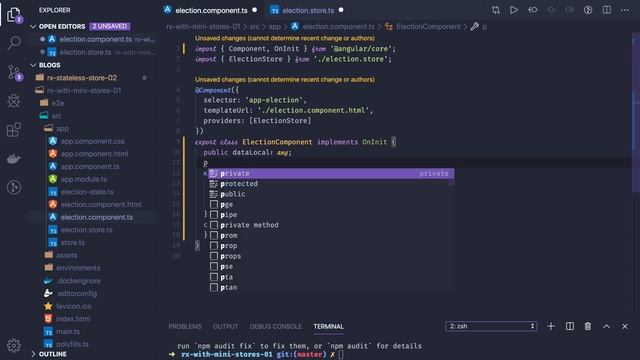
Task: Open the Run and Debug view
Action: (x=14, y=101)
